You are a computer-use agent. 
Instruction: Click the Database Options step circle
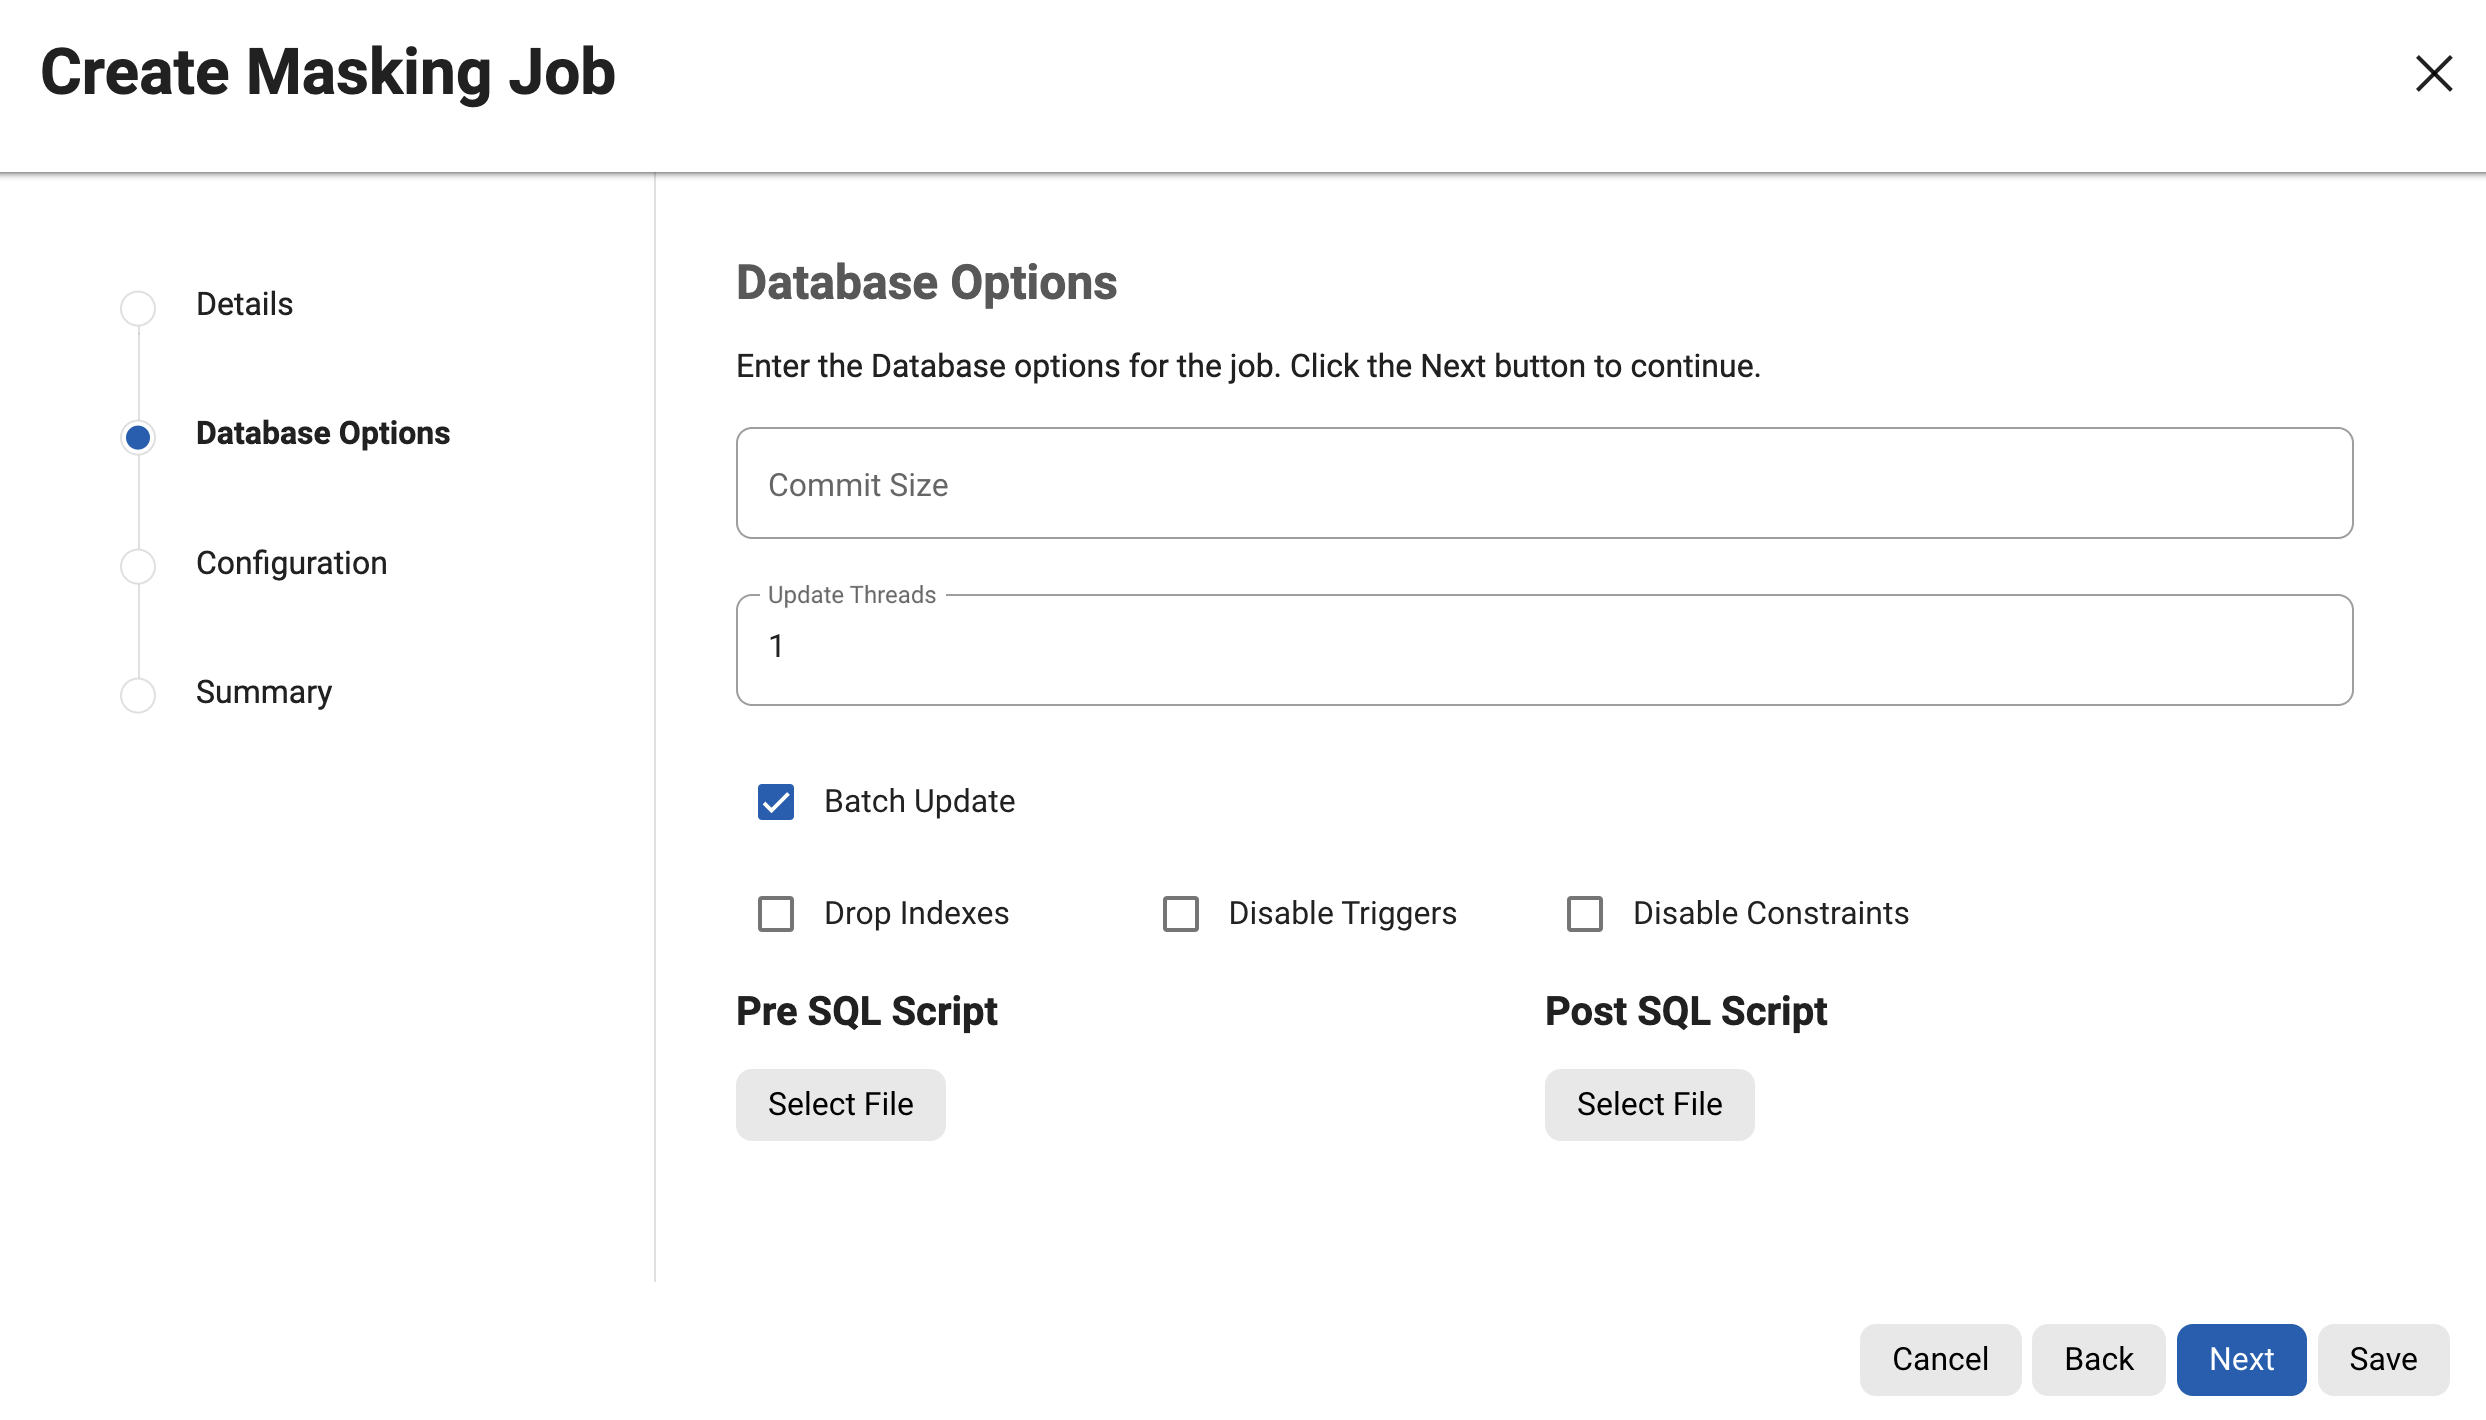(138, 437)
